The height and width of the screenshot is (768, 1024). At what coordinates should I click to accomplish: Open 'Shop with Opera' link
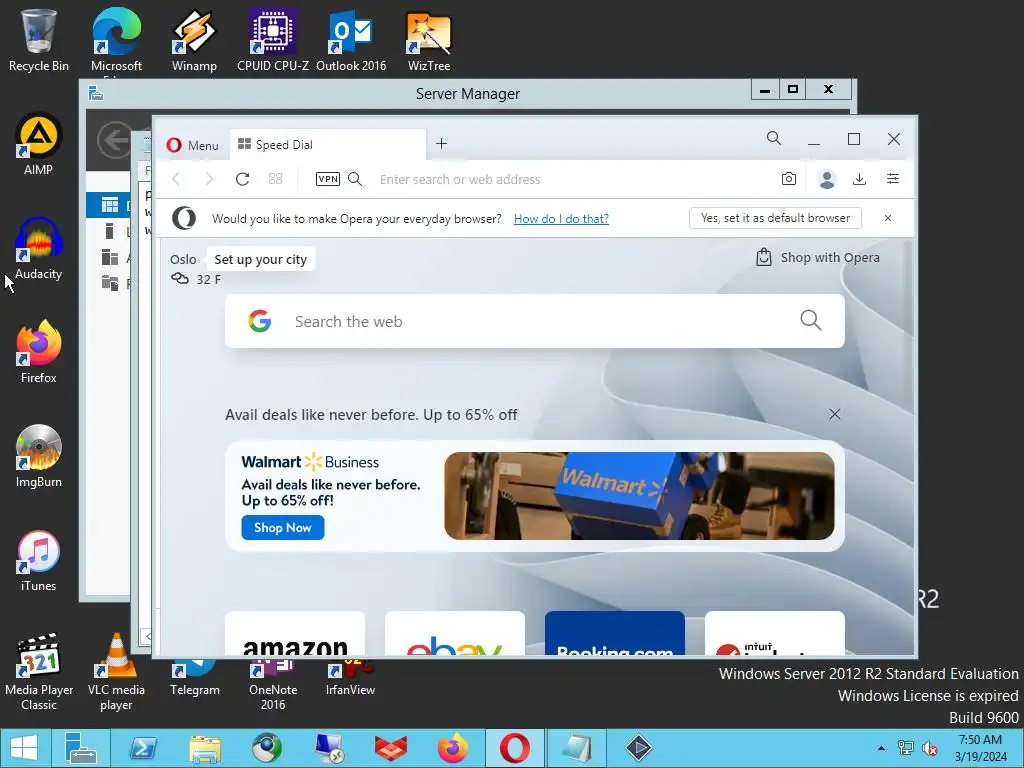[818, 257]
